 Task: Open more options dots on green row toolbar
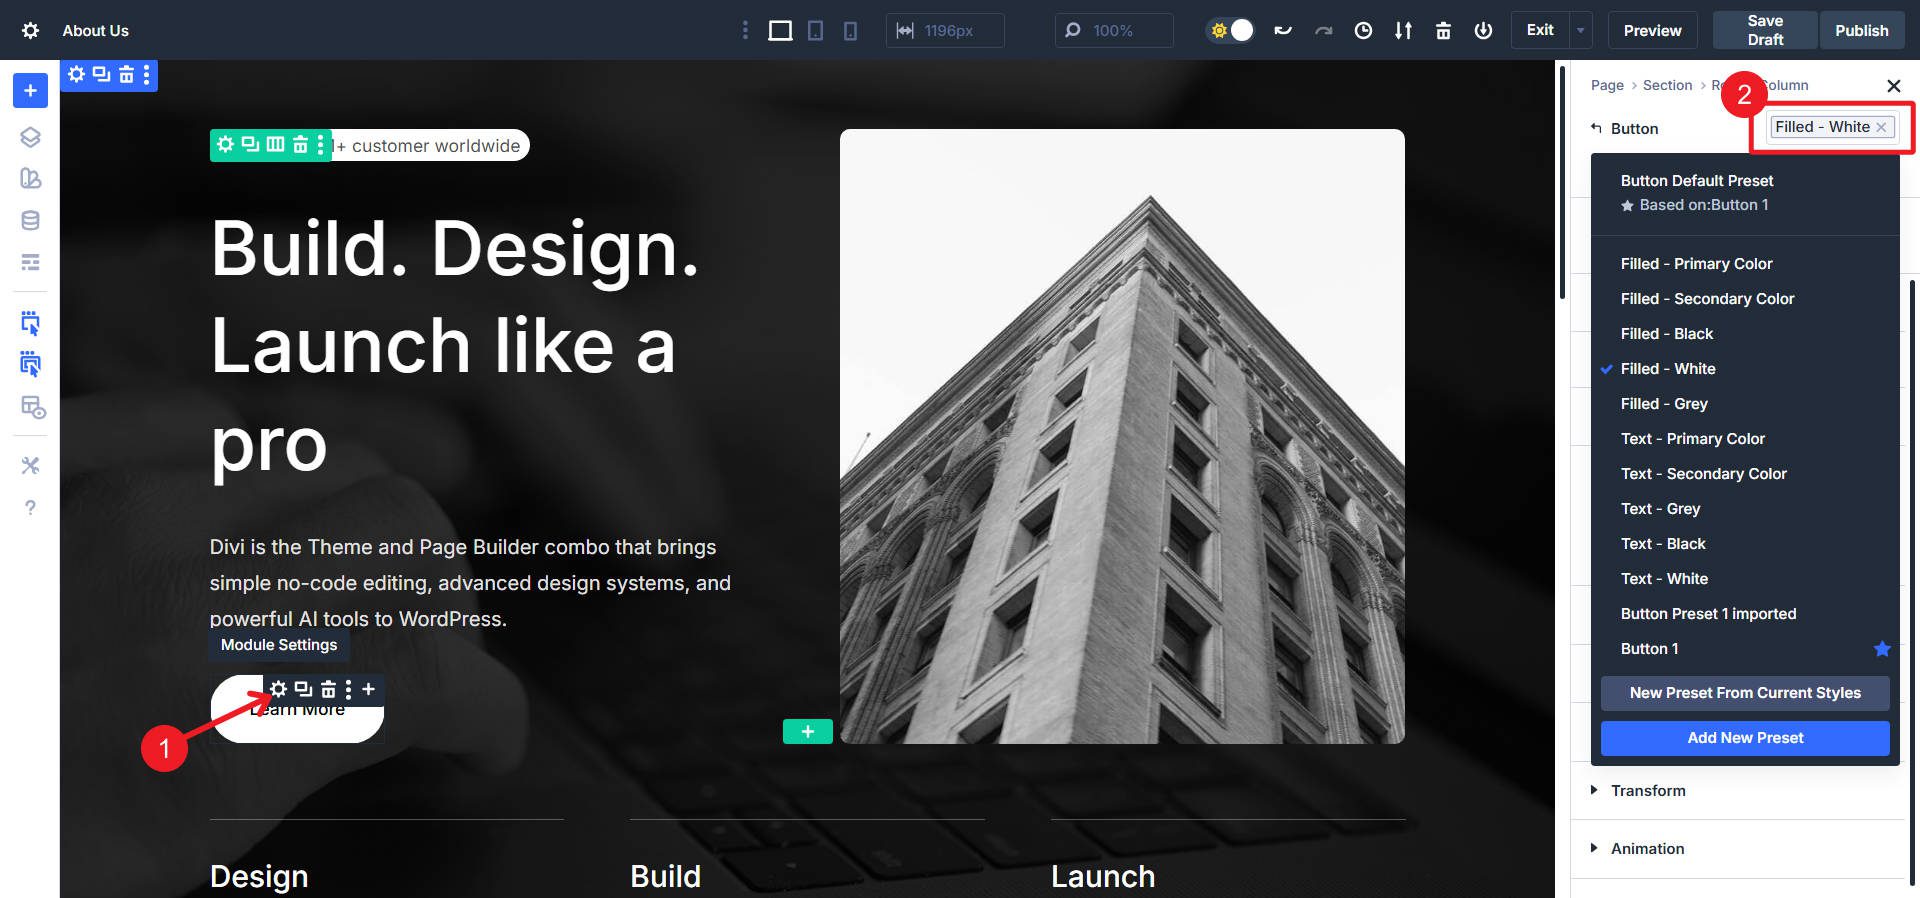click(x=320, y=145)
